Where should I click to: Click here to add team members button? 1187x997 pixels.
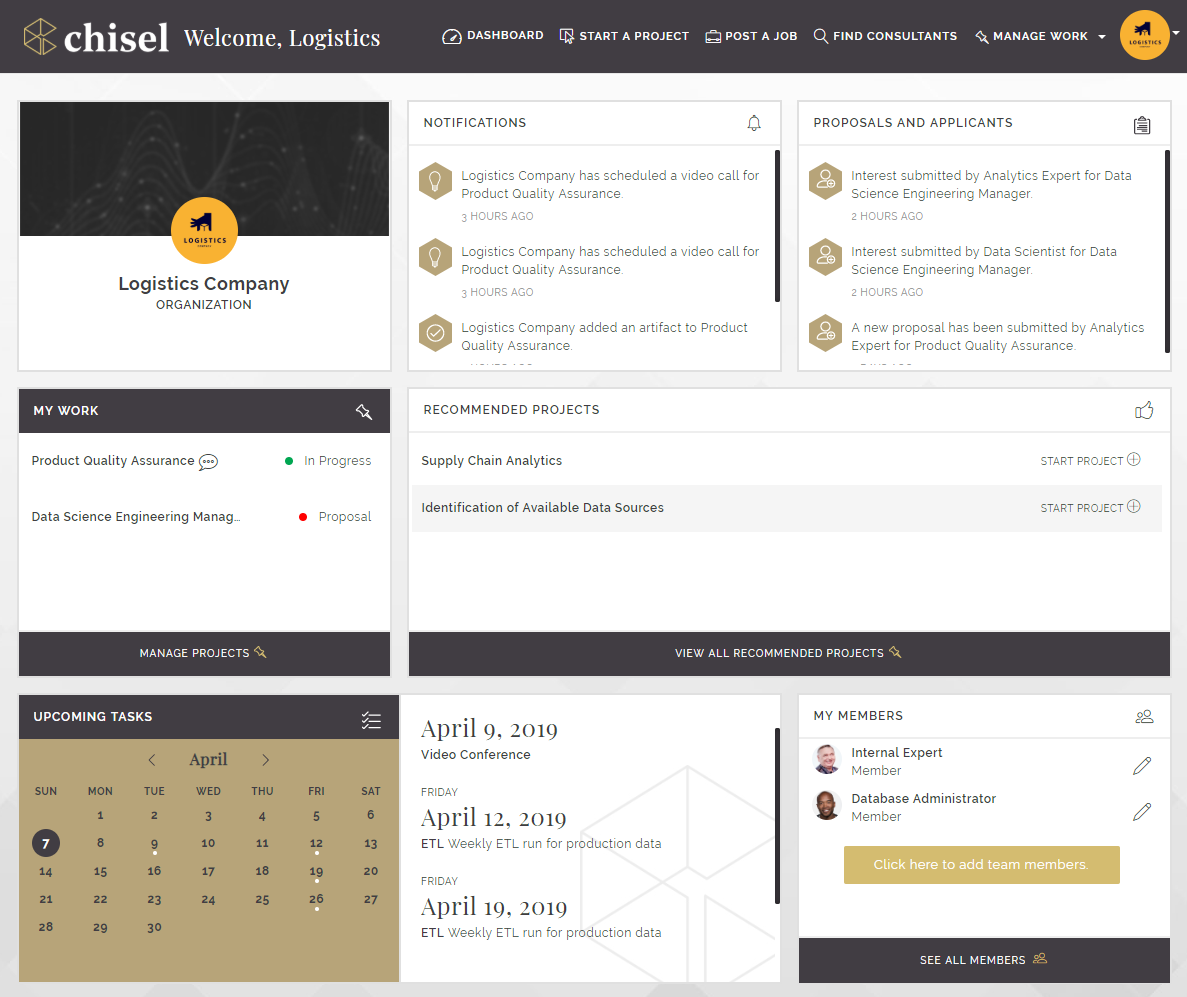tap(981, 865)
